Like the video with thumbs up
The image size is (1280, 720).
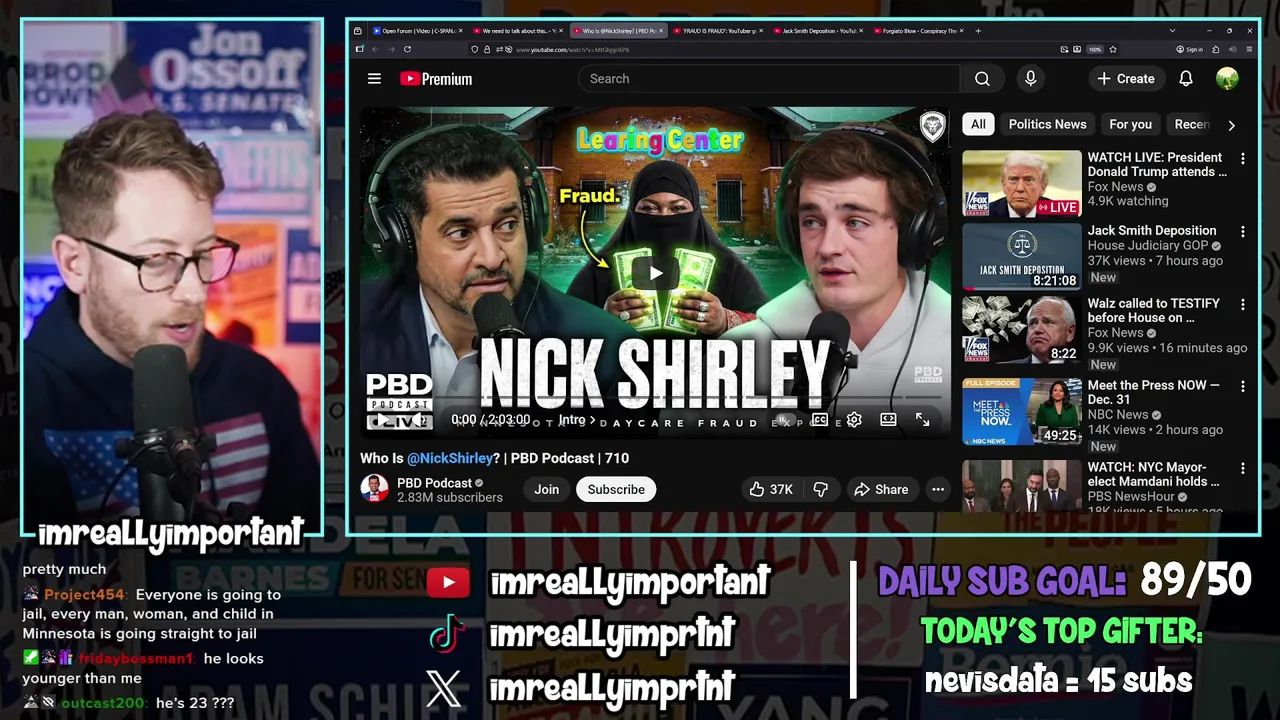(x=770, y=489)
